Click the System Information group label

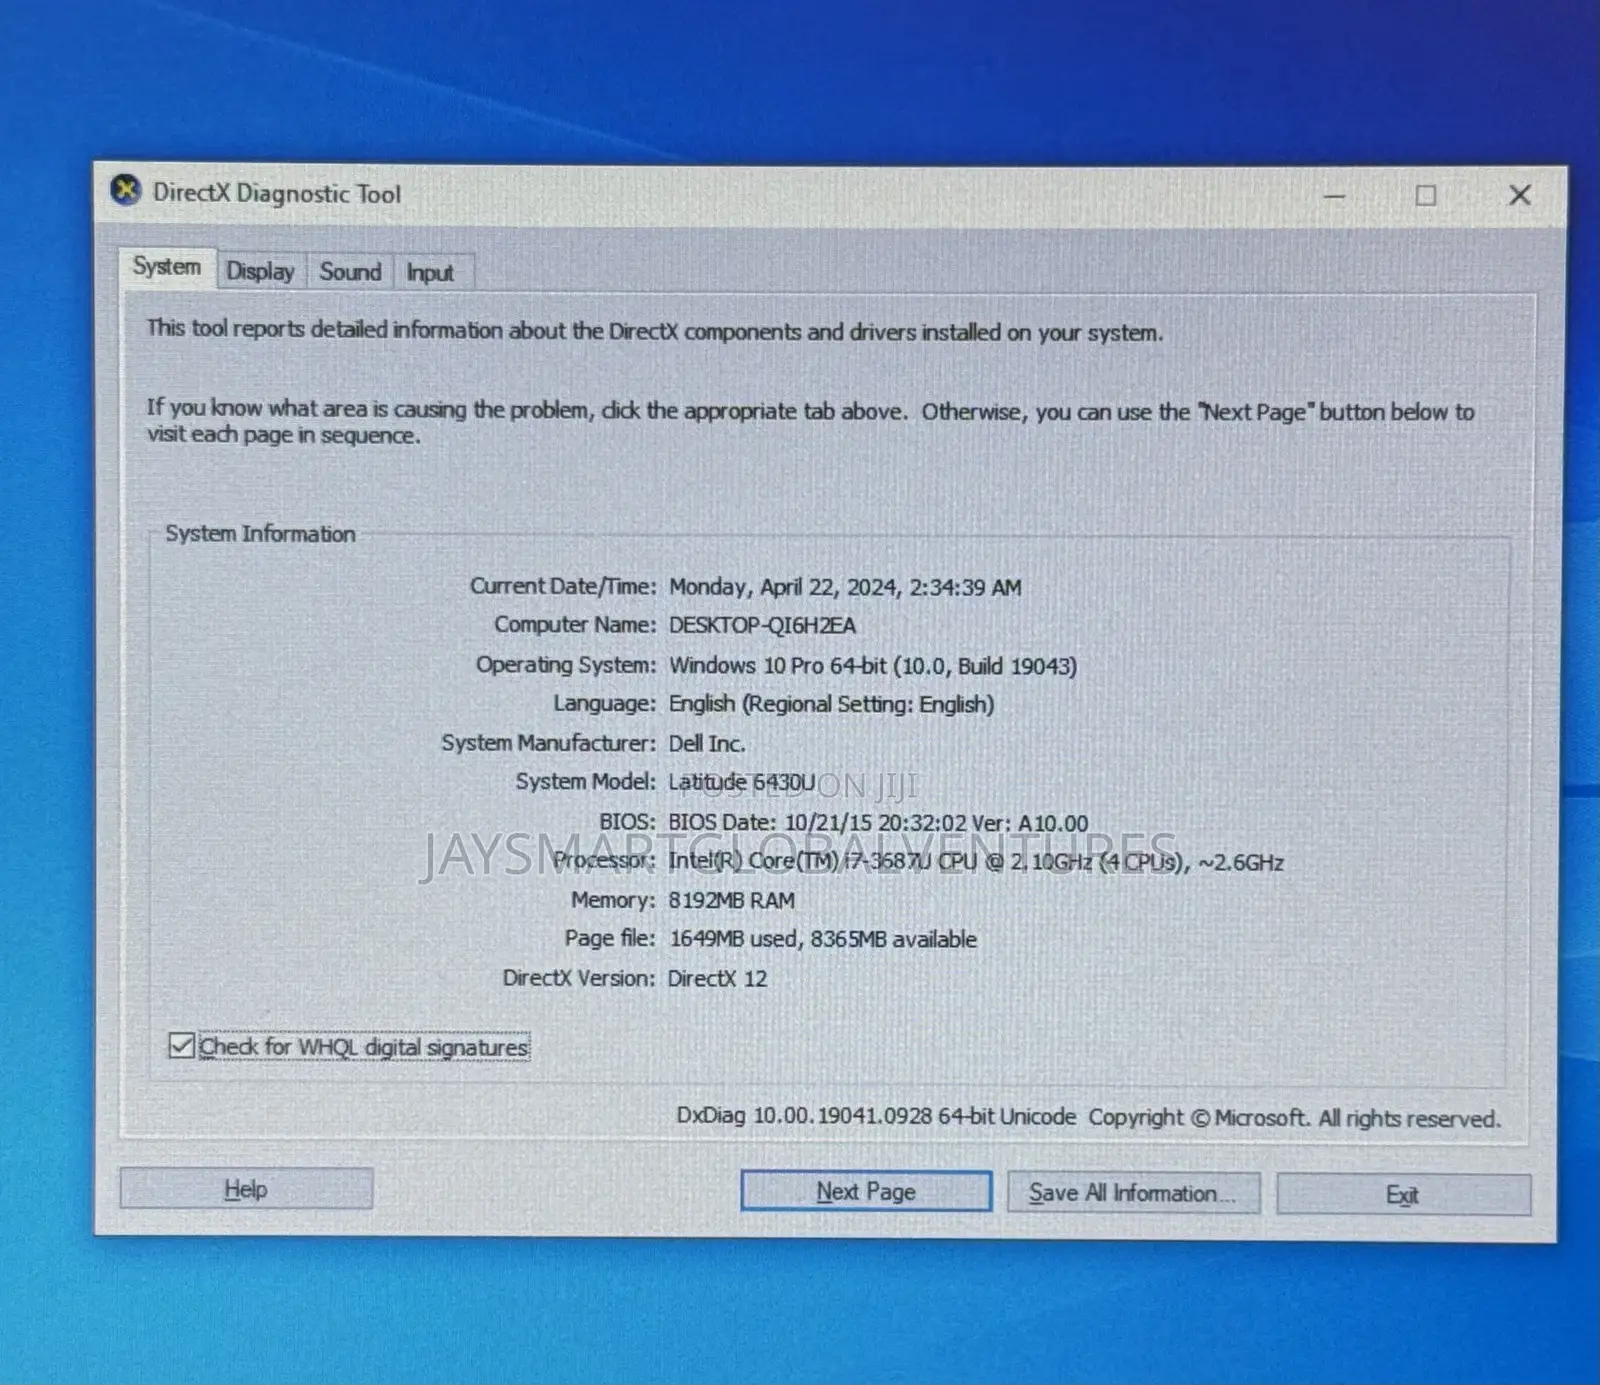click(260, 534)
